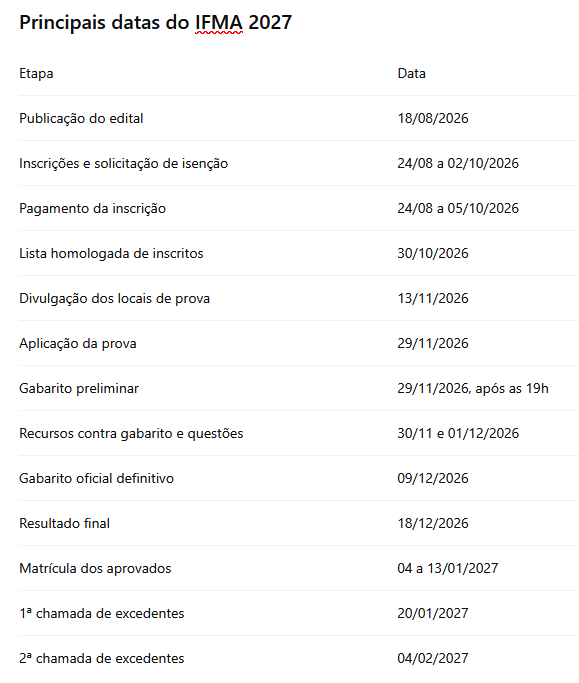Click Recursos contra gabarito e questões cell
579x683 pixels.
(131, 433)
